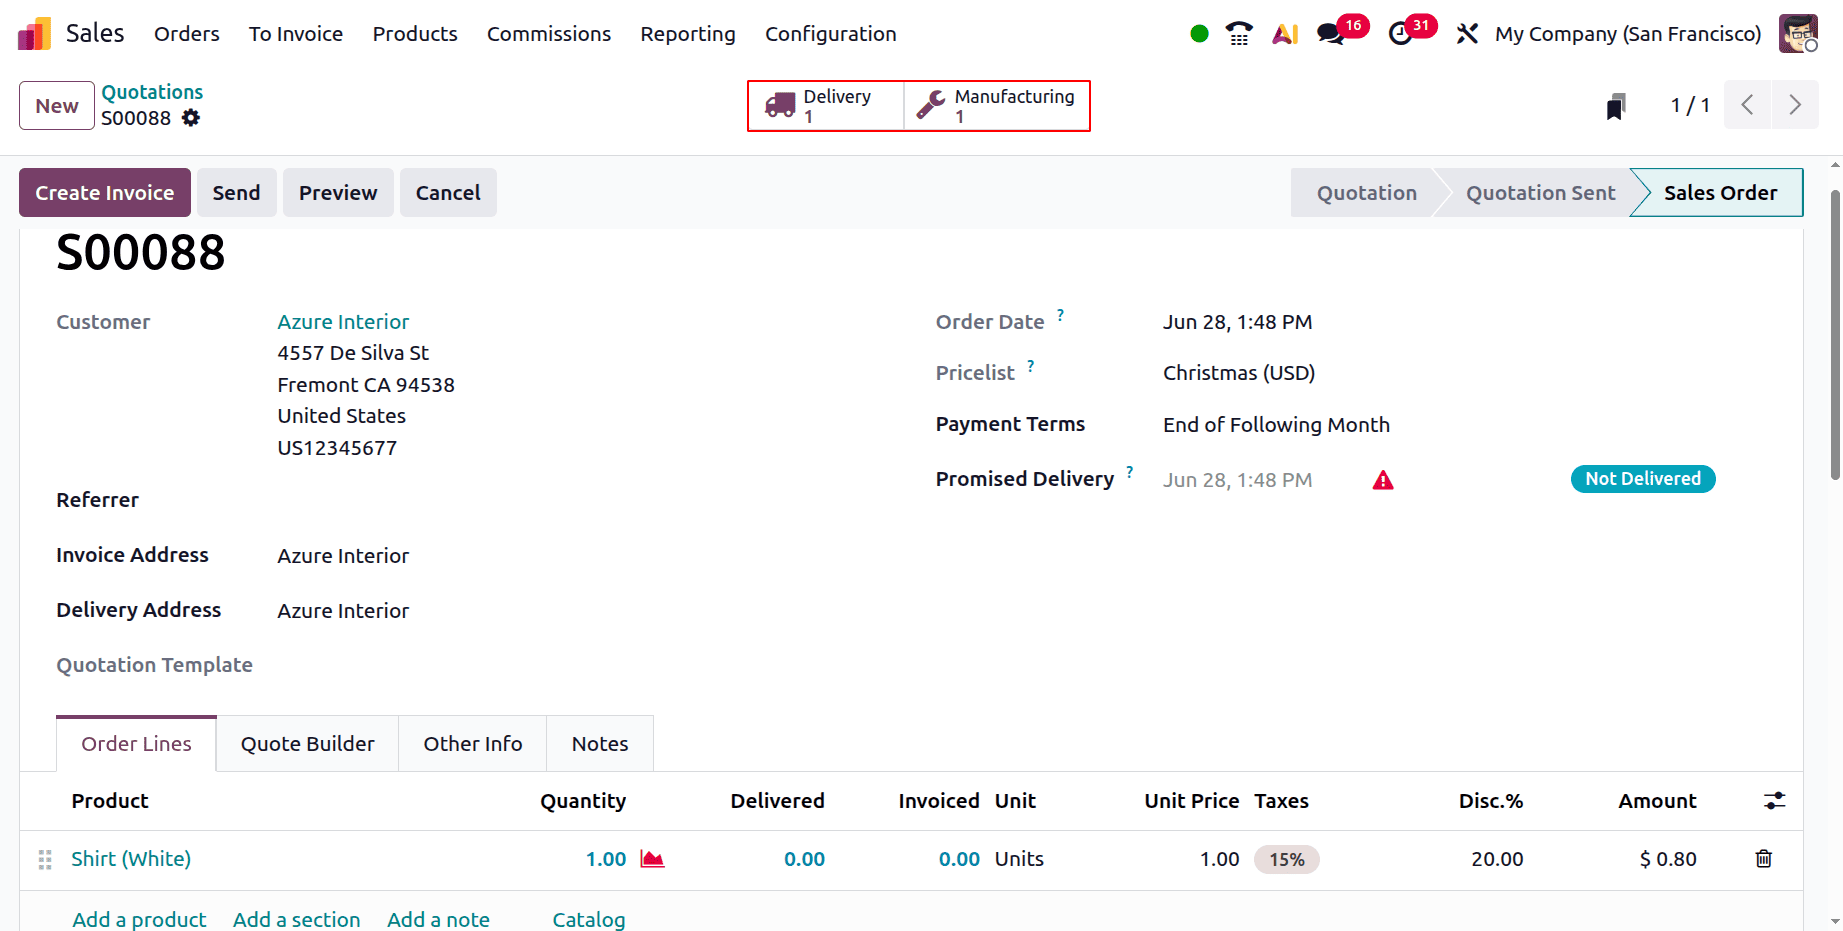Image resolution: width=1843 pixels, height=931 pixels.
Task: Click the Payment Terms field value
Action: [x=1276, y=425]
